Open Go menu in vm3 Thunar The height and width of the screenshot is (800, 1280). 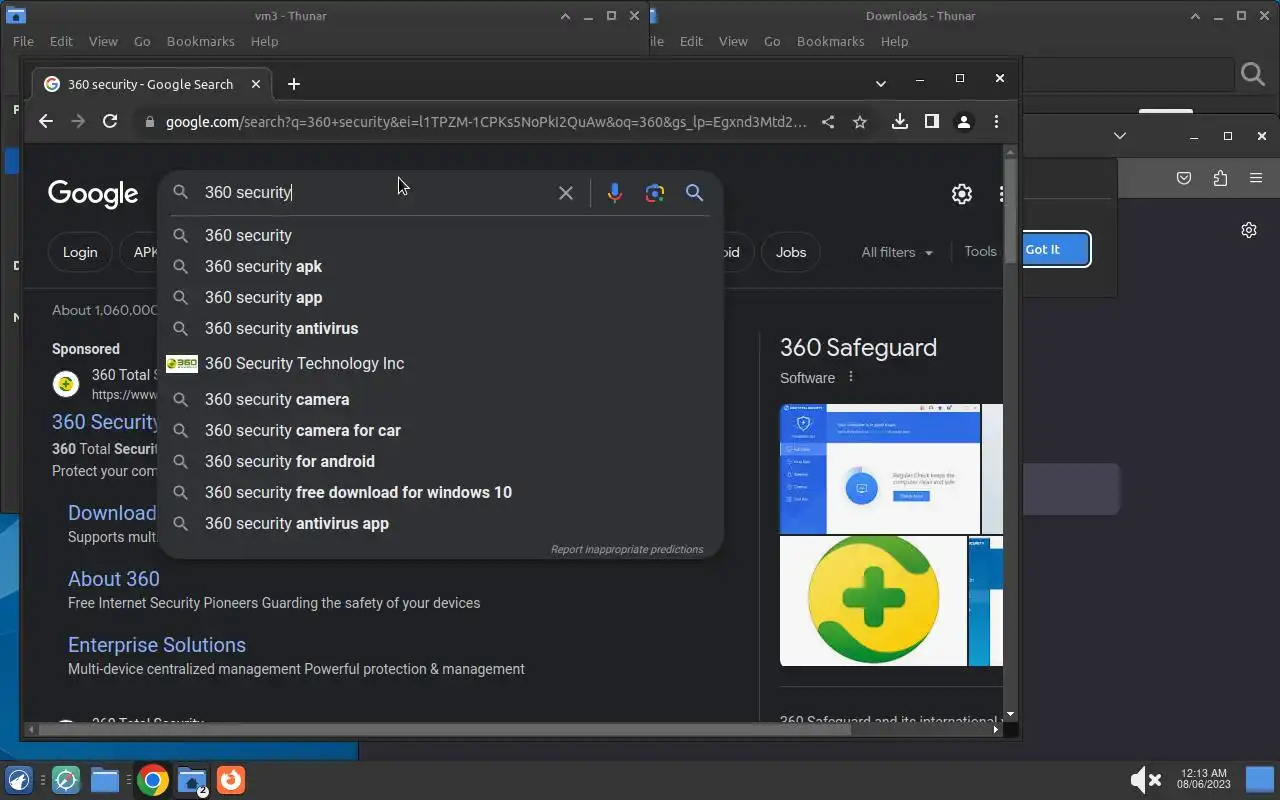(142, 41)
